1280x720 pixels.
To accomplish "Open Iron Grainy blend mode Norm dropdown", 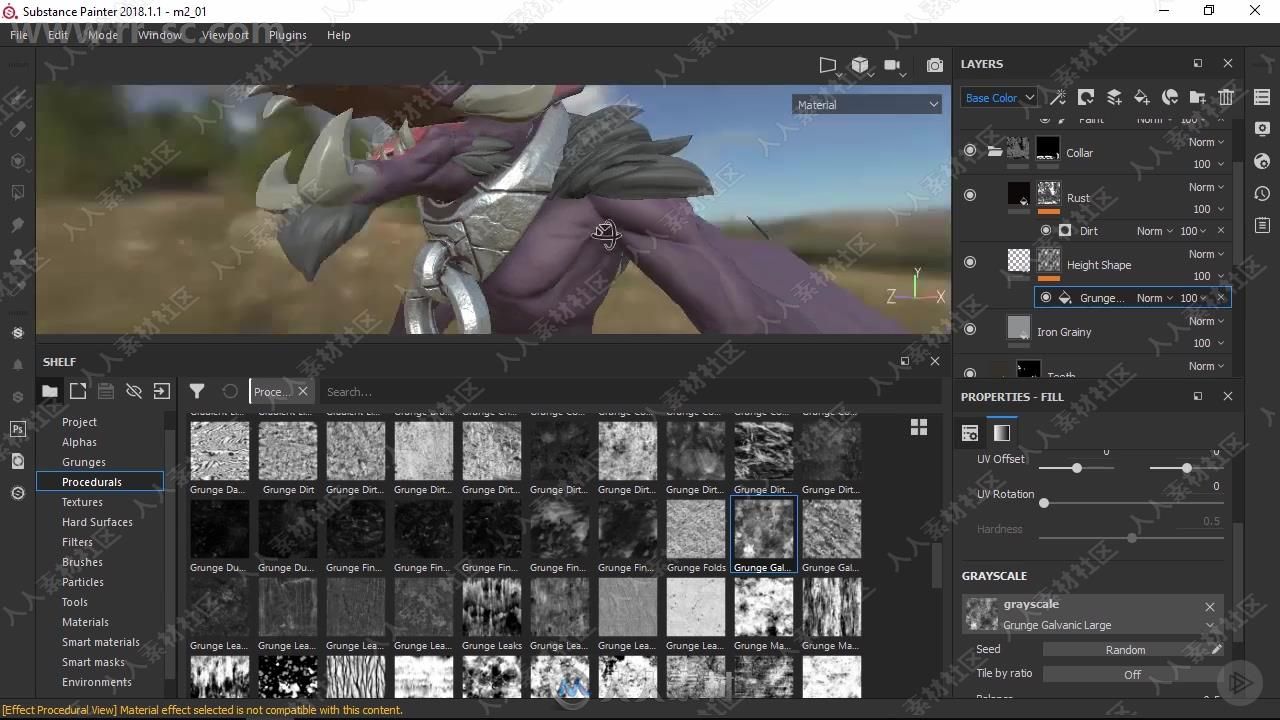I will point(1206,321).
